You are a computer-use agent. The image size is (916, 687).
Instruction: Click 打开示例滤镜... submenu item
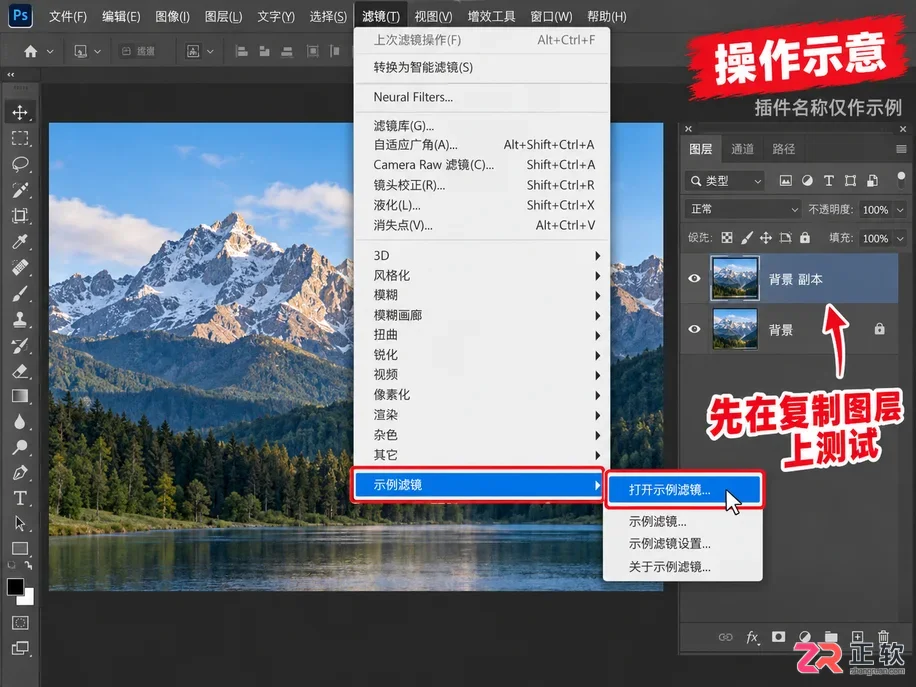click(684, 490)
